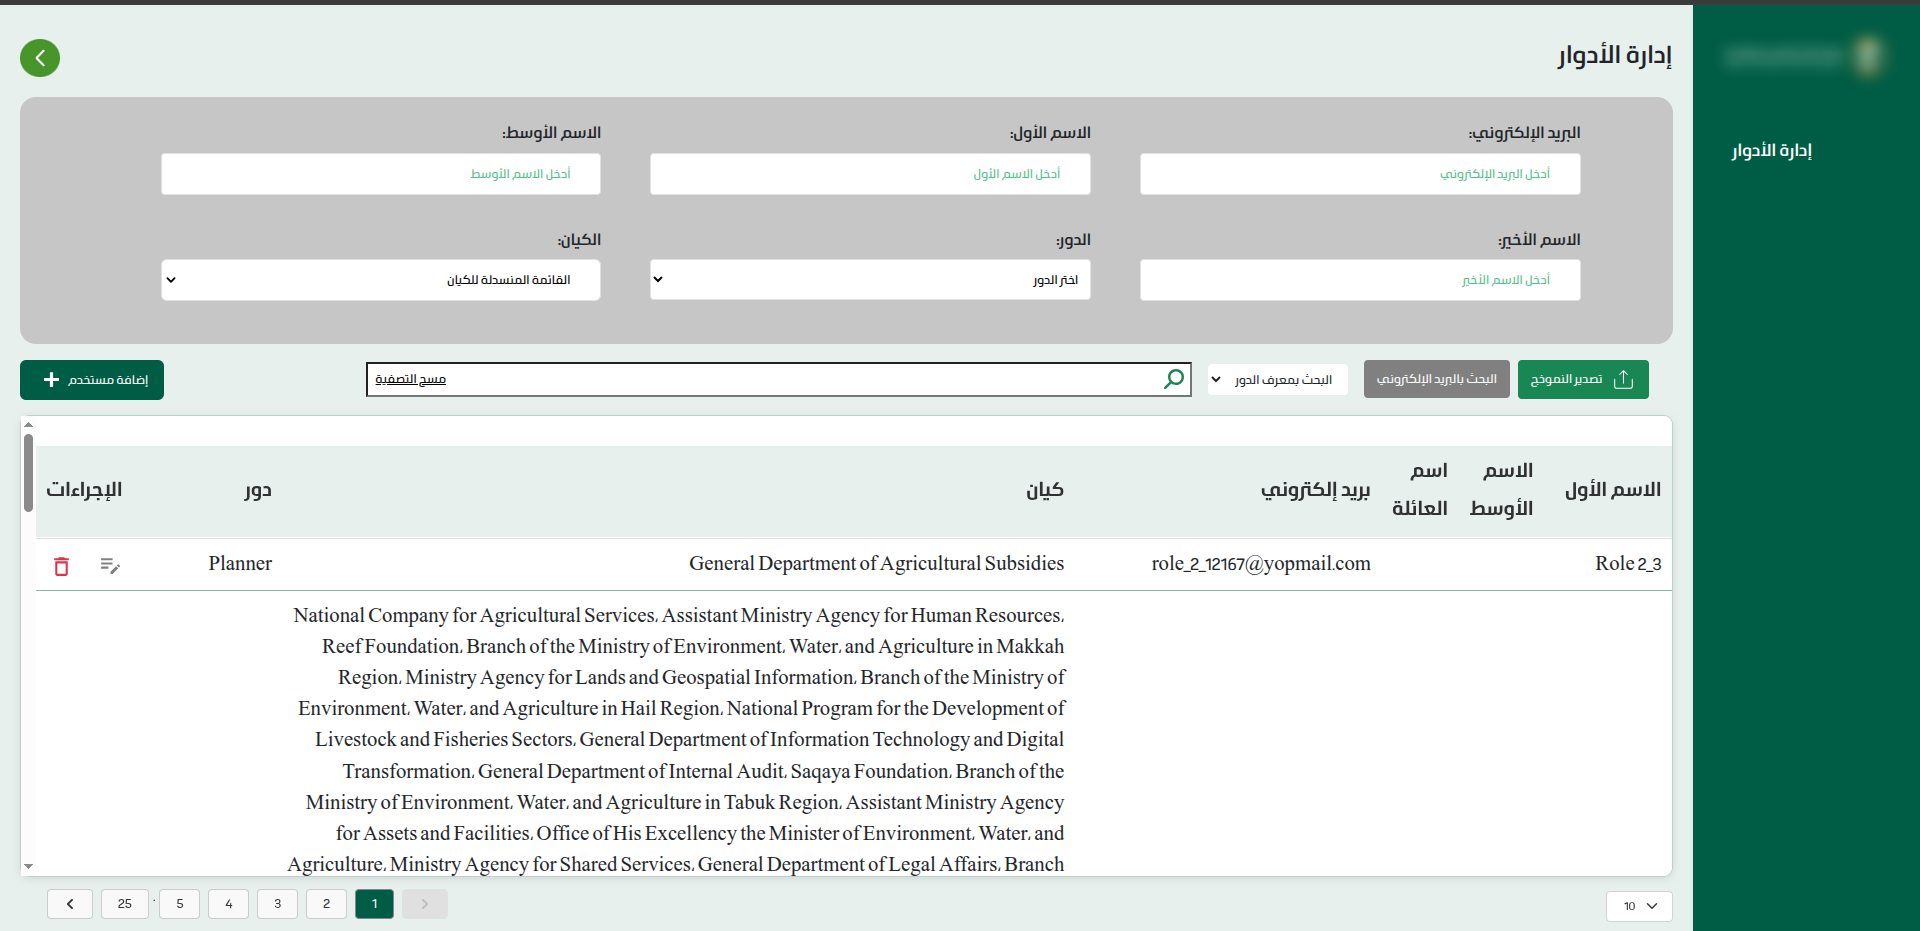This screenshot has width=1920, height=931.
Task: Jump to page 25 in pagination
Action: pos(125,904)
